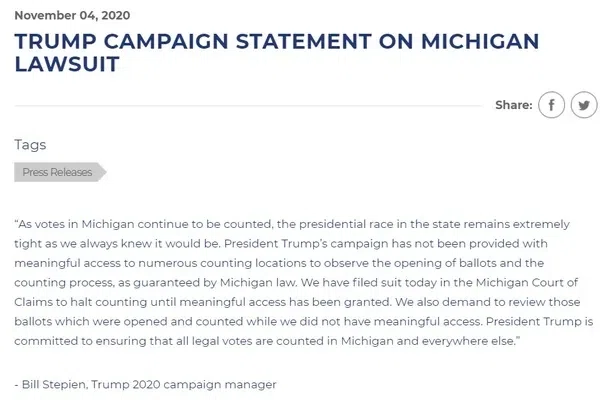The image size is (600, 400).
Task: Click the horizontal divider below the headline
Action: (x=249, y=105)
